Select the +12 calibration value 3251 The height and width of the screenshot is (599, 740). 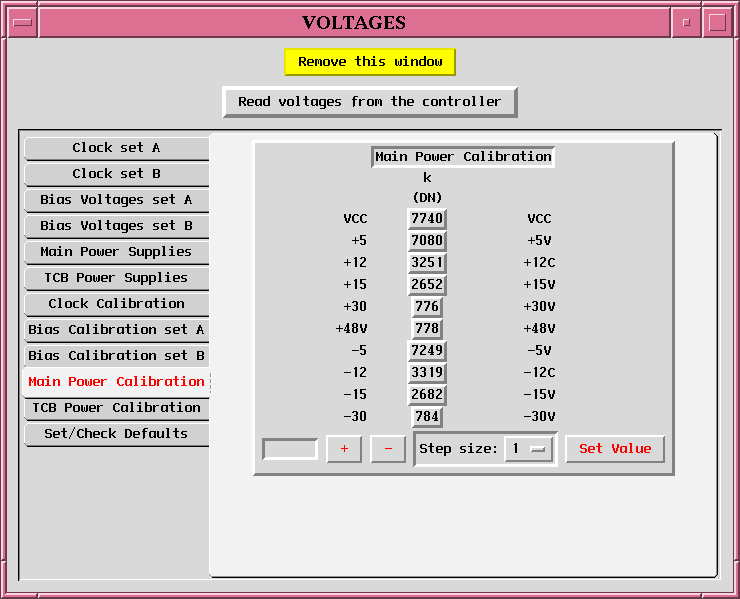coord(427,262)
